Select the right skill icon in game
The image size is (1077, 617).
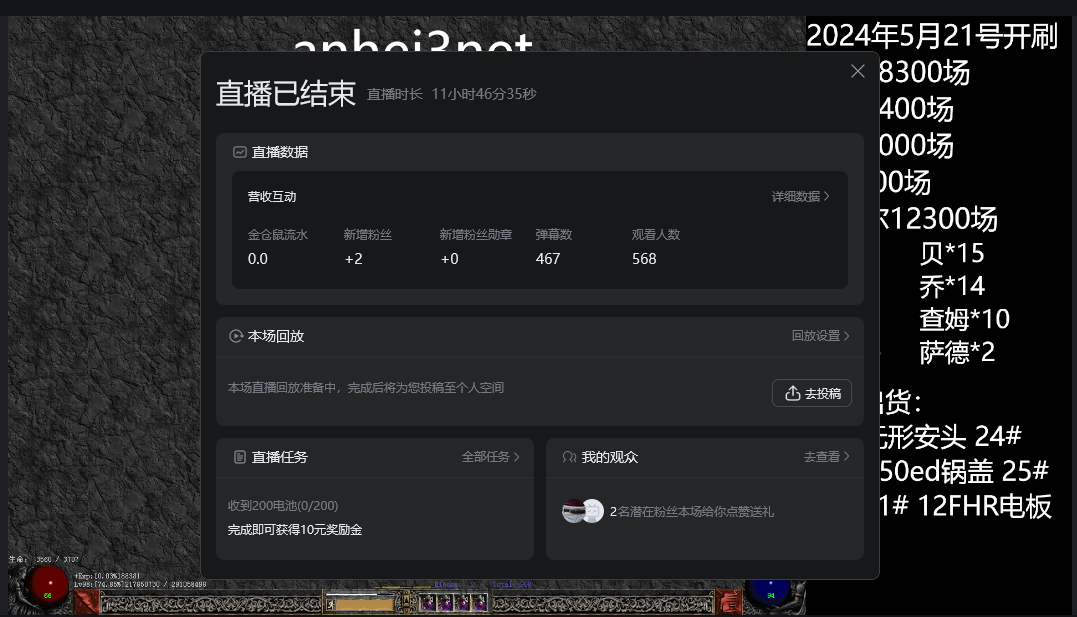click(x=729, y=603)
